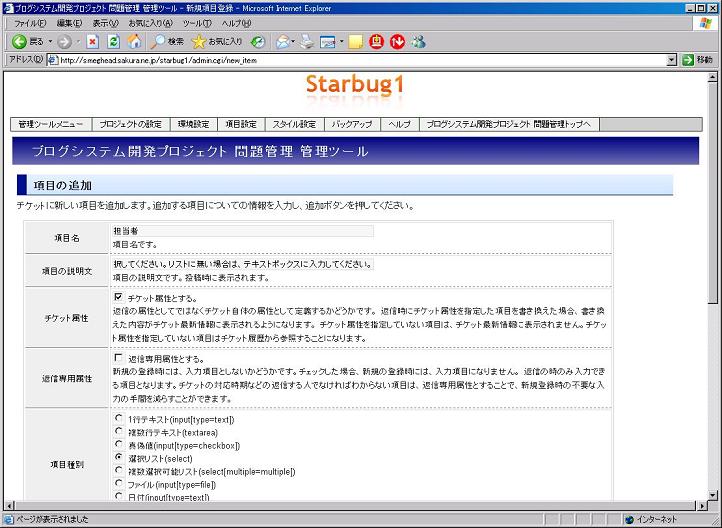
Task: Open the 表示(V) menu
Action: 105,23
